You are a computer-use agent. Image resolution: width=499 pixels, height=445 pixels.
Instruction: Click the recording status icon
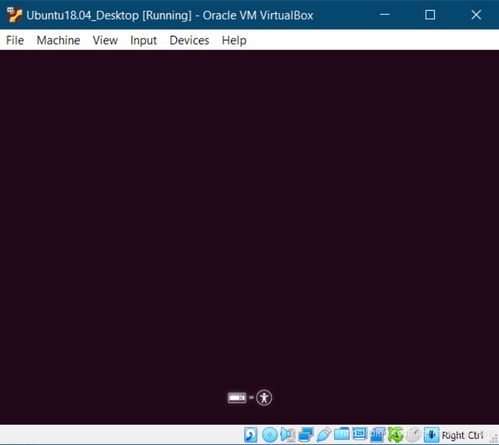tap(378, 435)
